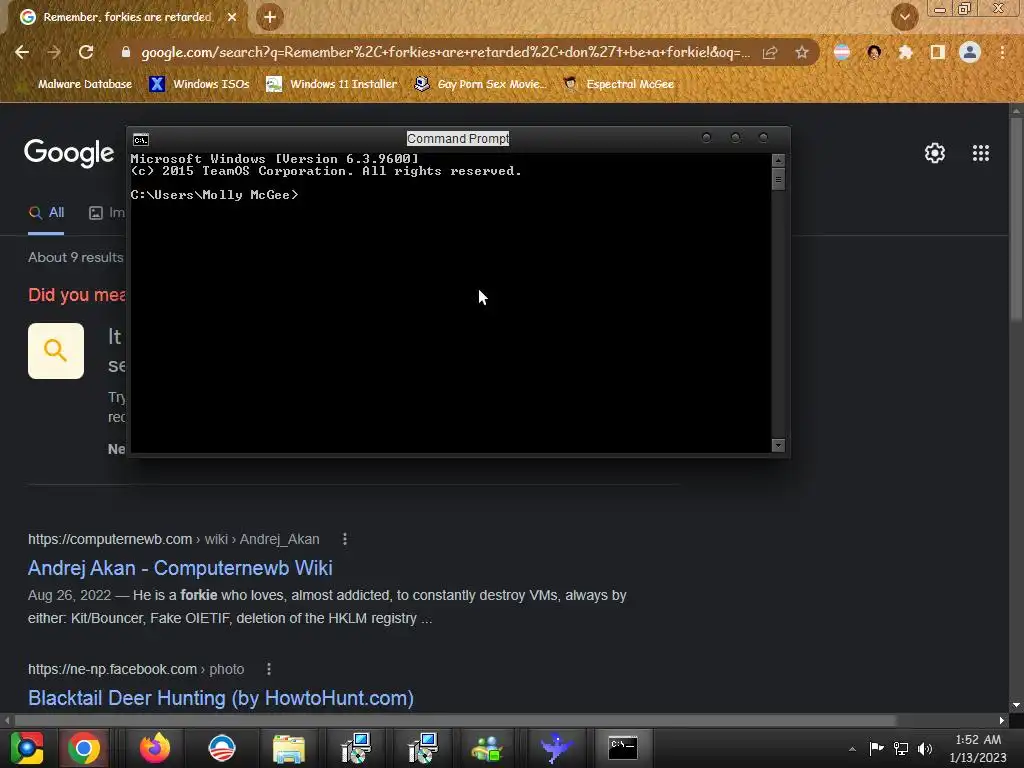Open the Chrome three-dot menu
Viewport: 1024px width, 768px height.
1002,52
